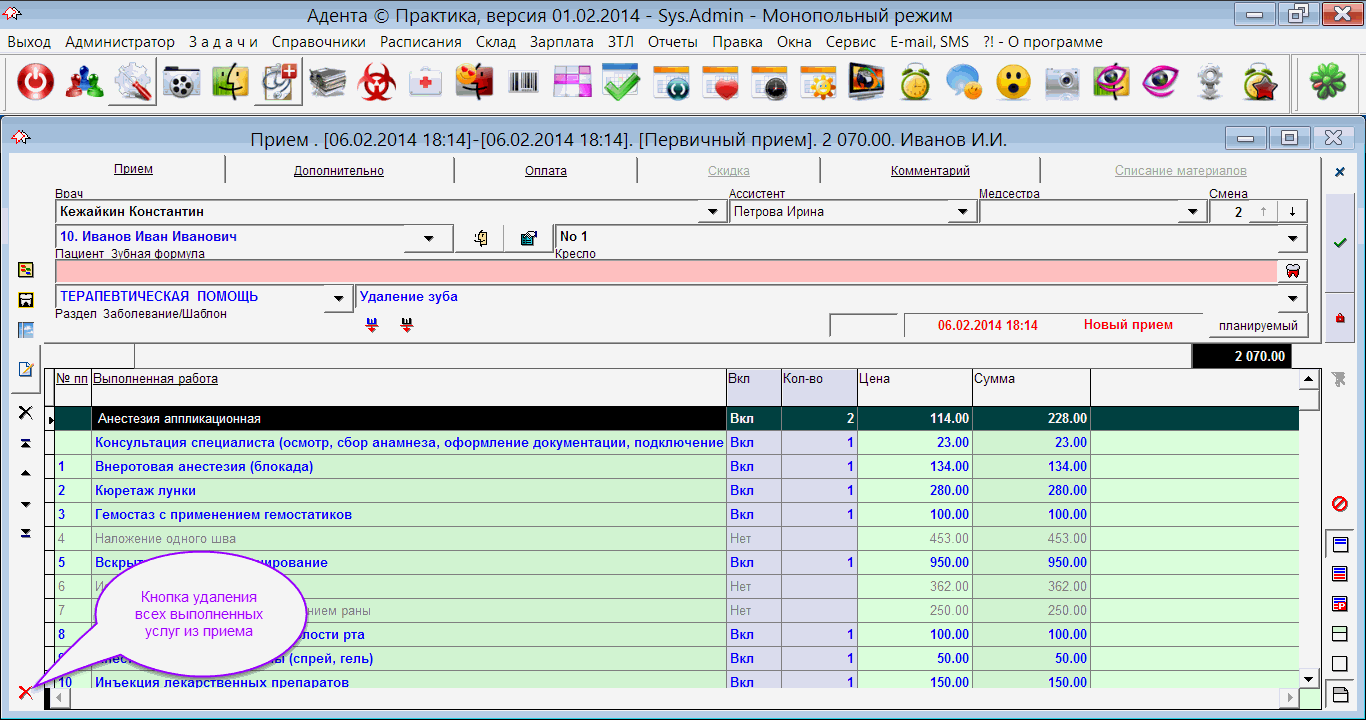Viewport: 1366px width, 720px height.
Task: Click the red prohibition sign icon
Action: pos(1340,503)
